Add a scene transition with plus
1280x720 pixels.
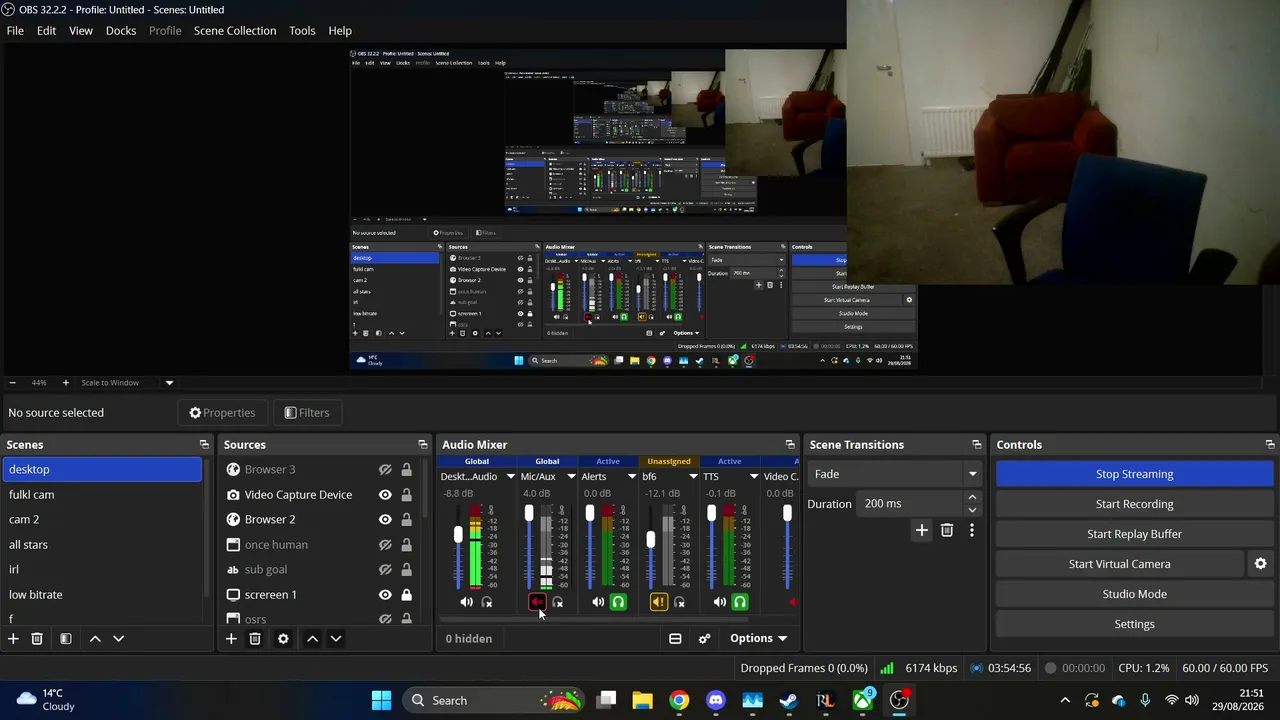[x=922, y=530]
